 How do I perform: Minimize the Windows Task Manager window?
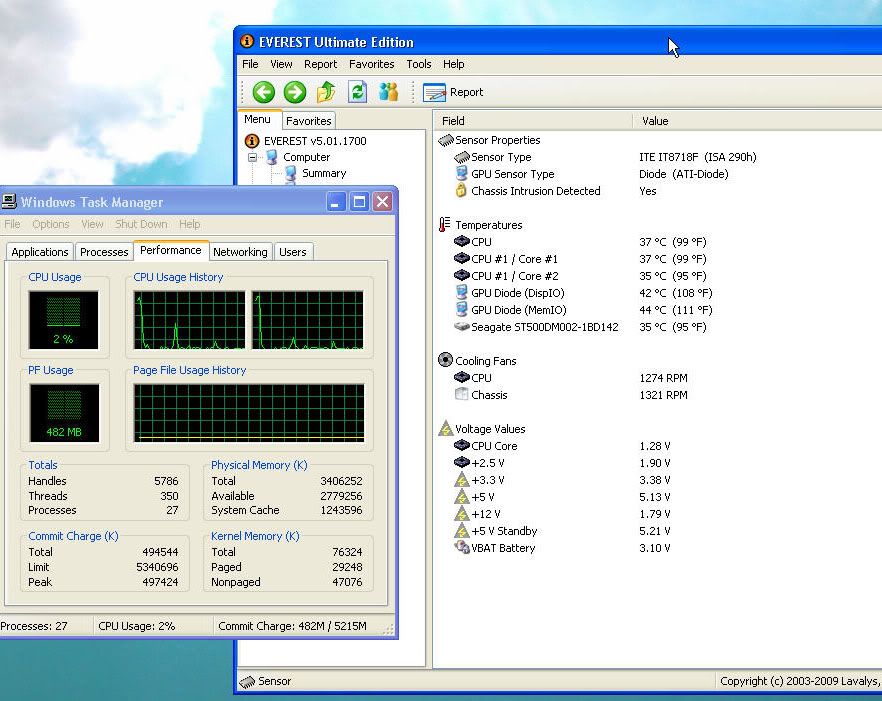click(336, 201)
